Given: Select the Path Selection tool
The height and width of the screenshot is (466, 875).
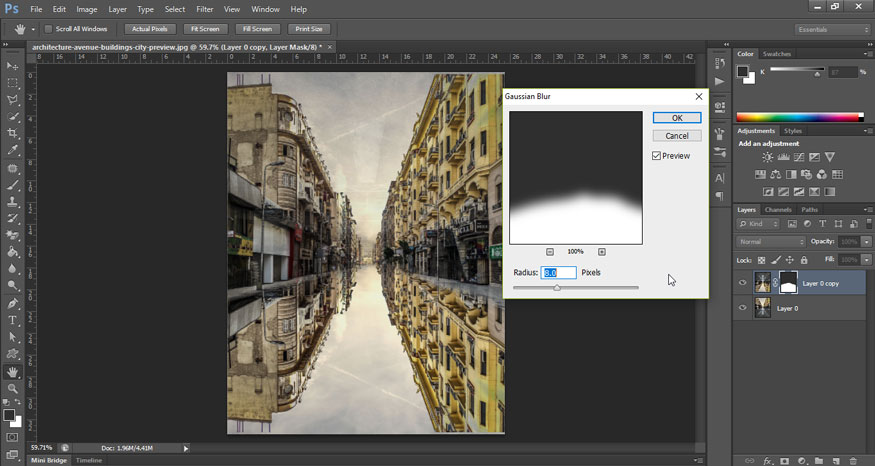Looking at the screenshot, I should click(12, 337).
